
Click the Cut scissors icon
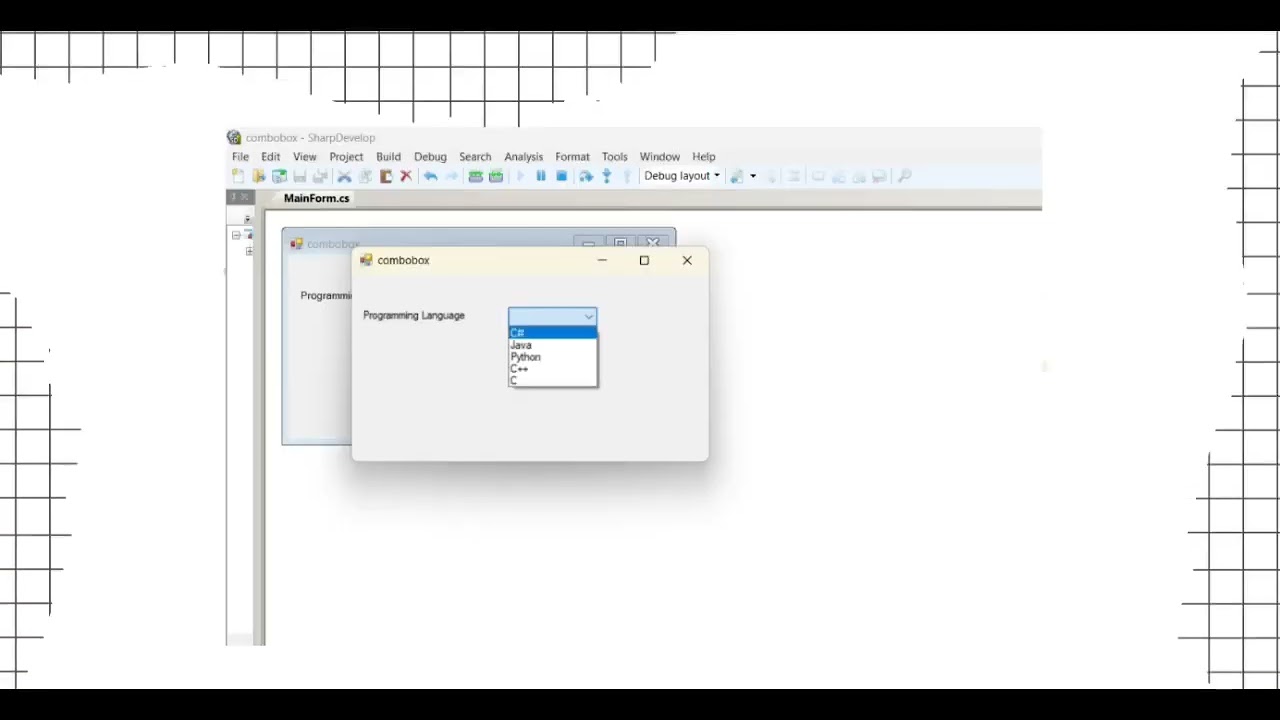coord(344,176)
